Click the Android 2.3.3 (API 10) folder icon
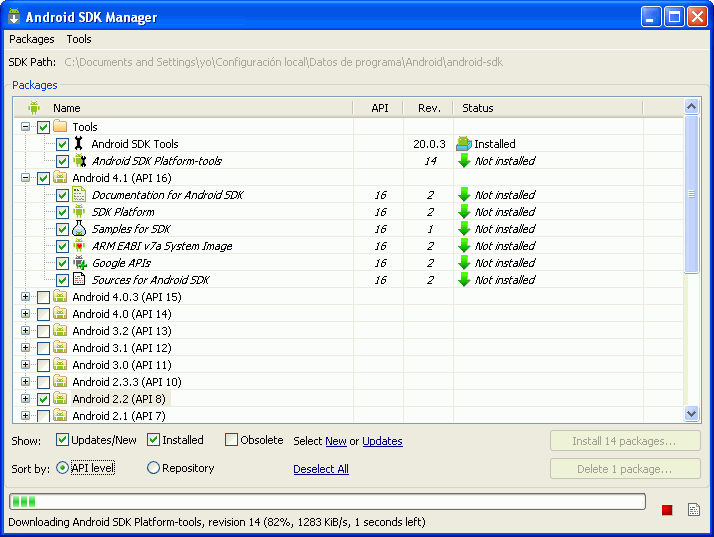 (x=60, y=381)
